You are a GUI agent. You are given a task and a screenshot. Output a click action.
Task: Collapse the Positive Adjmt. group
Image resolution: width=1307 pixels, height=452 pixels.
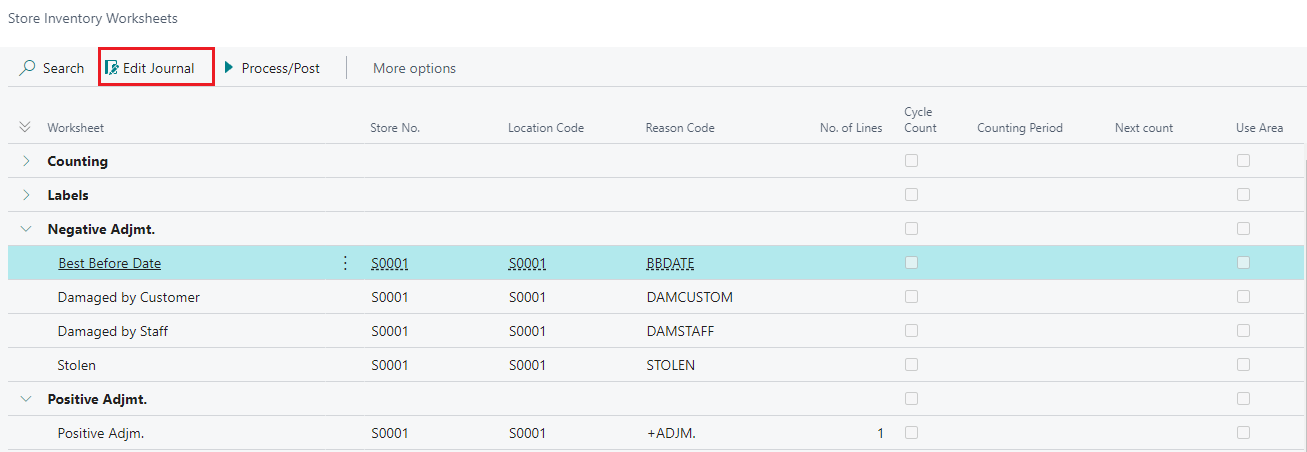click(26, 399)
